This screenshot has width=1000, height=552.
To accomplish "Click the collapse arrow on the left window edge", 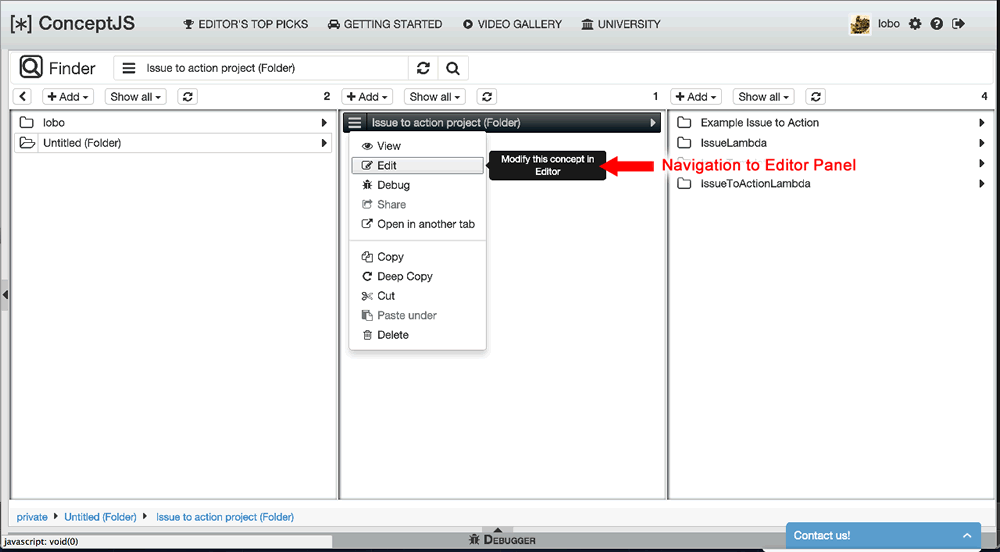I will tap(4, 294).
